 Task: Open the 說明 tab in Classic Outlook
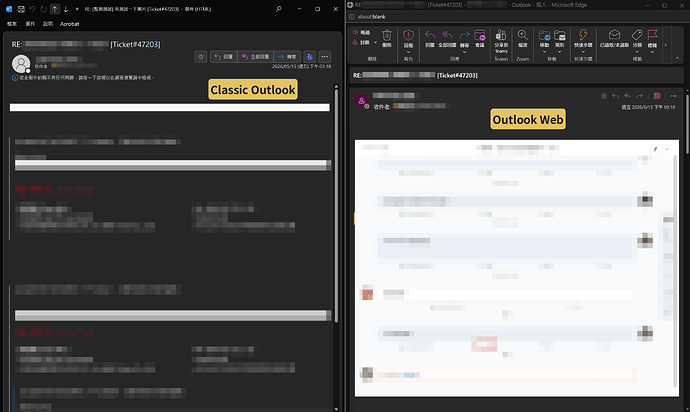pos(48,24)
